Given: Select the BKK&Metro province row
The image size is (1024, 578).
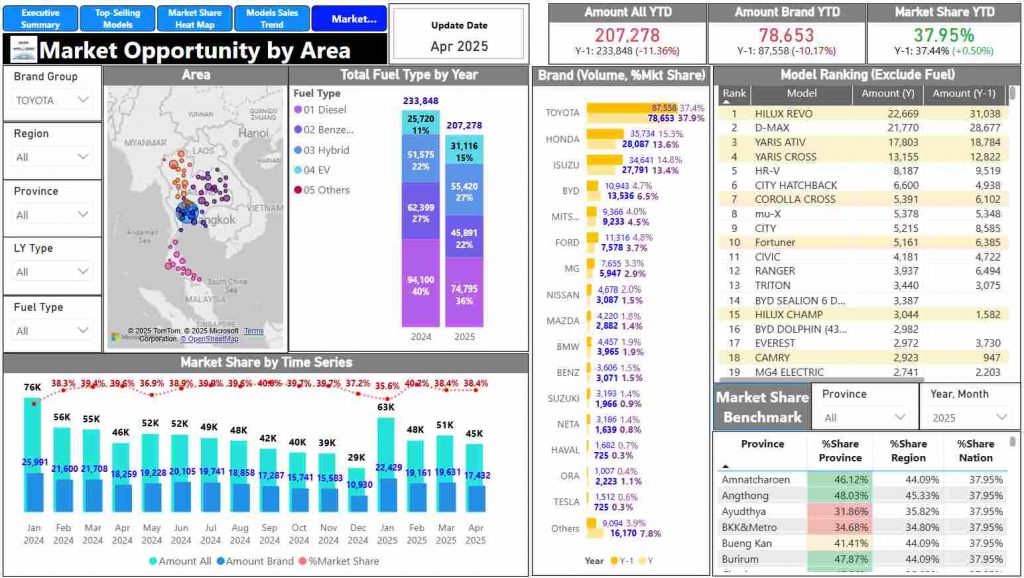Looking at the screenshot, I should [x=862, y=527].
